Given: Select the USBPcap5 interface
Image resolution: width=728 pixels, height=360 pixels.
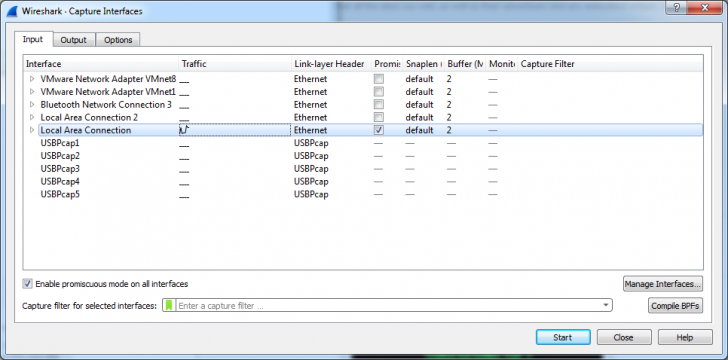Looking at the screenshot, I should 60,194.
